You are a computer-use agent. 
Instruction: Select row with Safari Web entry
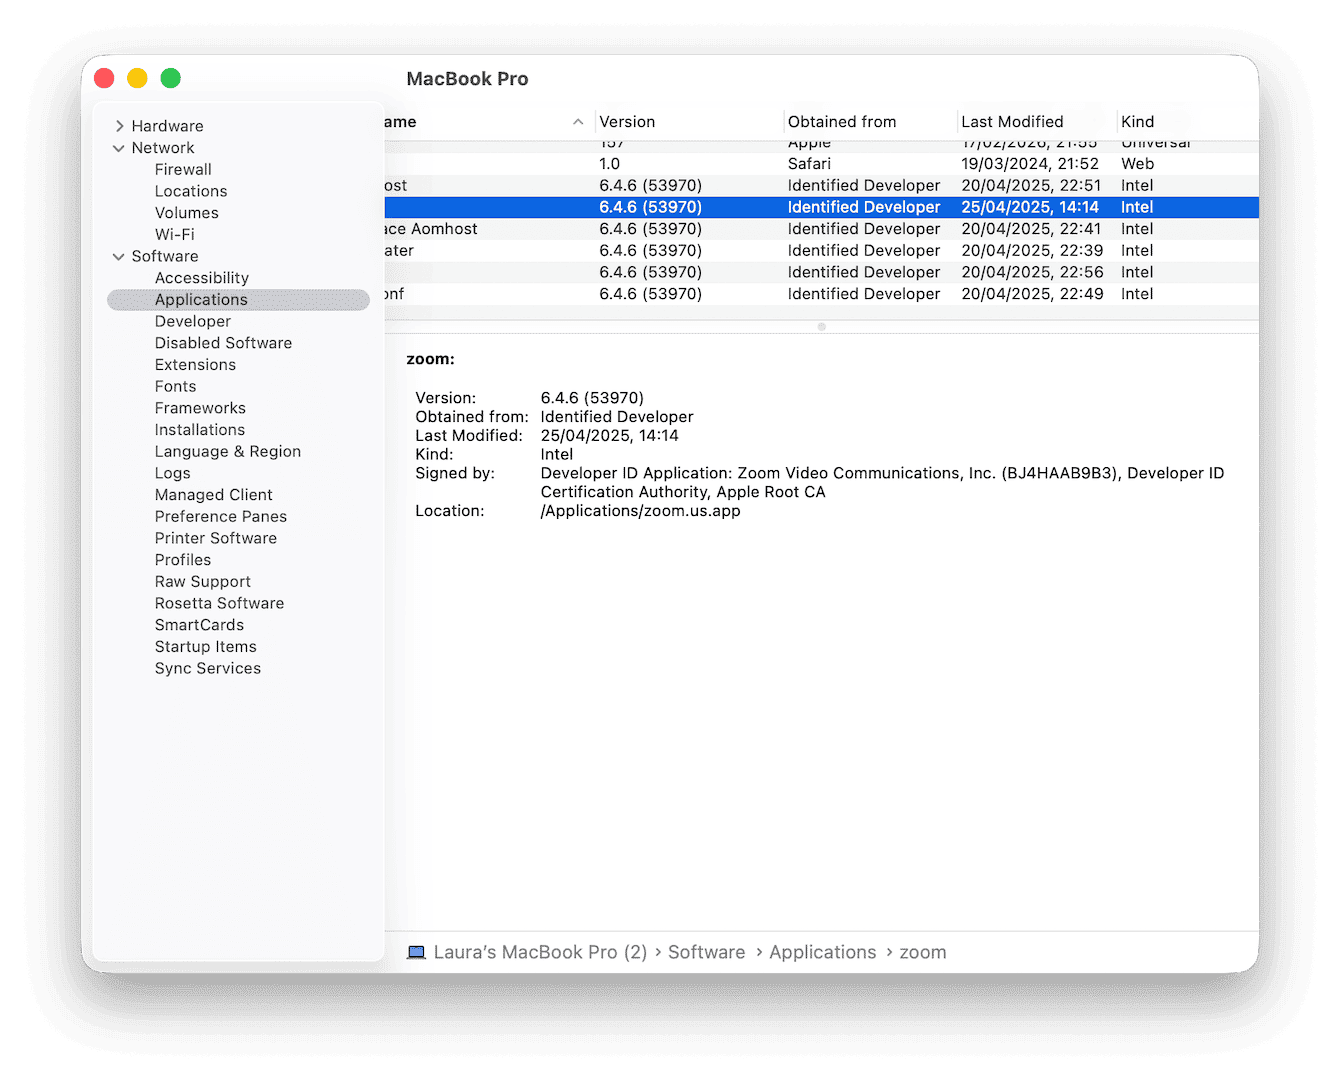[x=821, y=164]
